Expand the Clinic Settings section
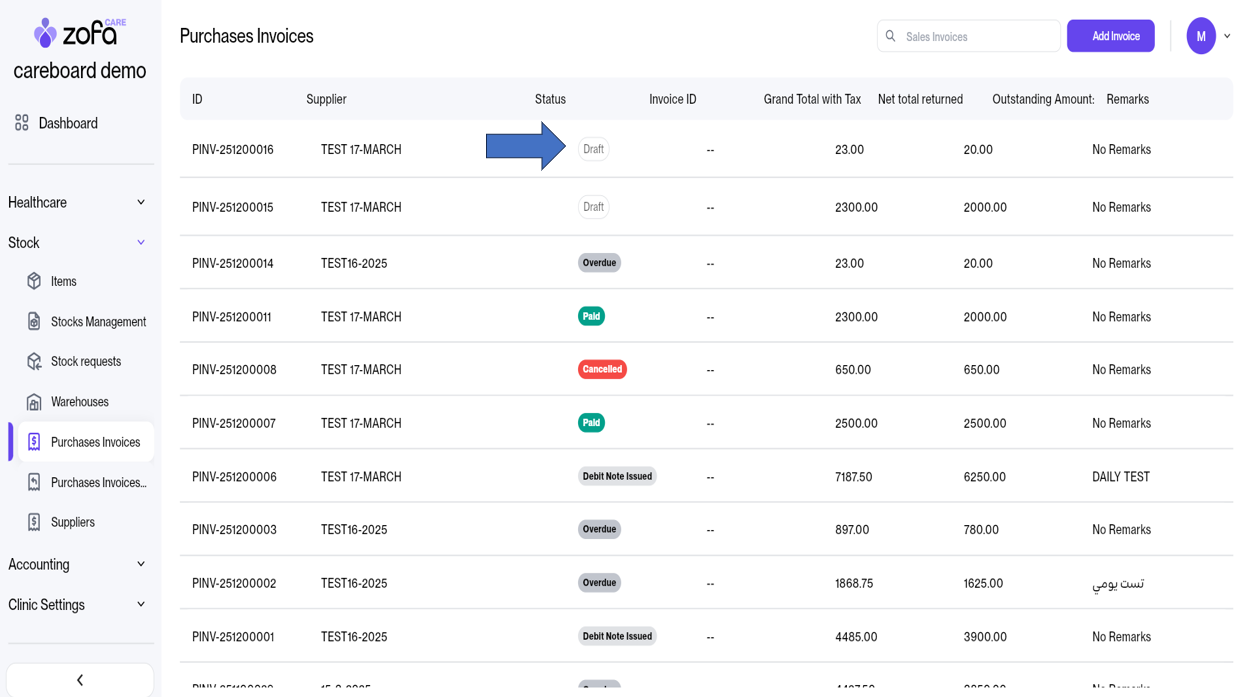 pyautogui.click(x=141, y=604)
